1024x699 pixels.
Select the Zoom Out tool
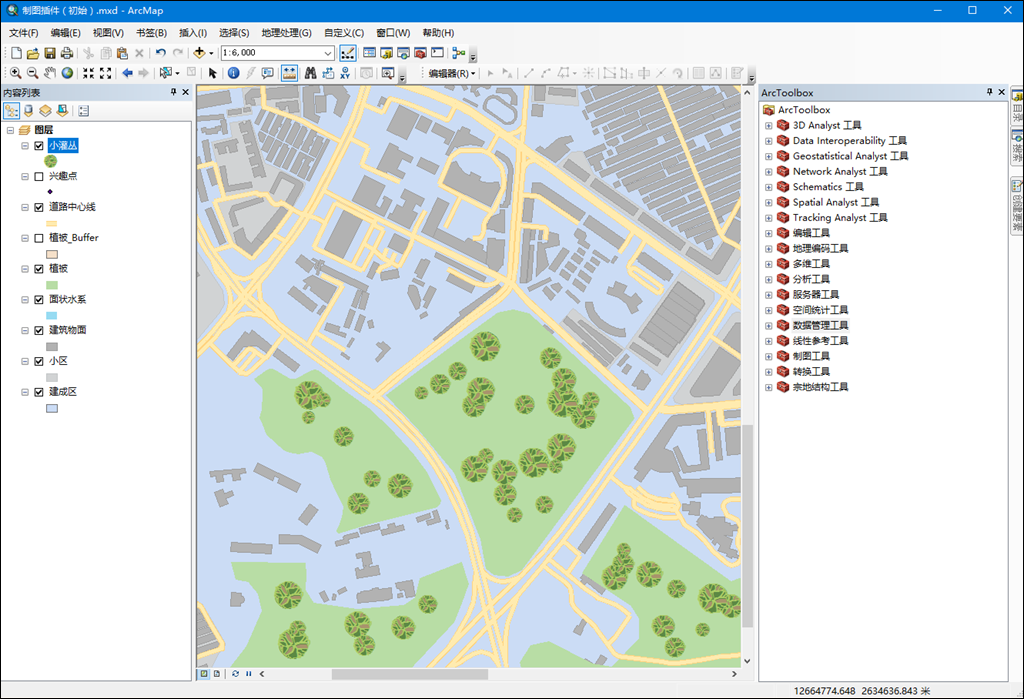[x=33, y=73]
